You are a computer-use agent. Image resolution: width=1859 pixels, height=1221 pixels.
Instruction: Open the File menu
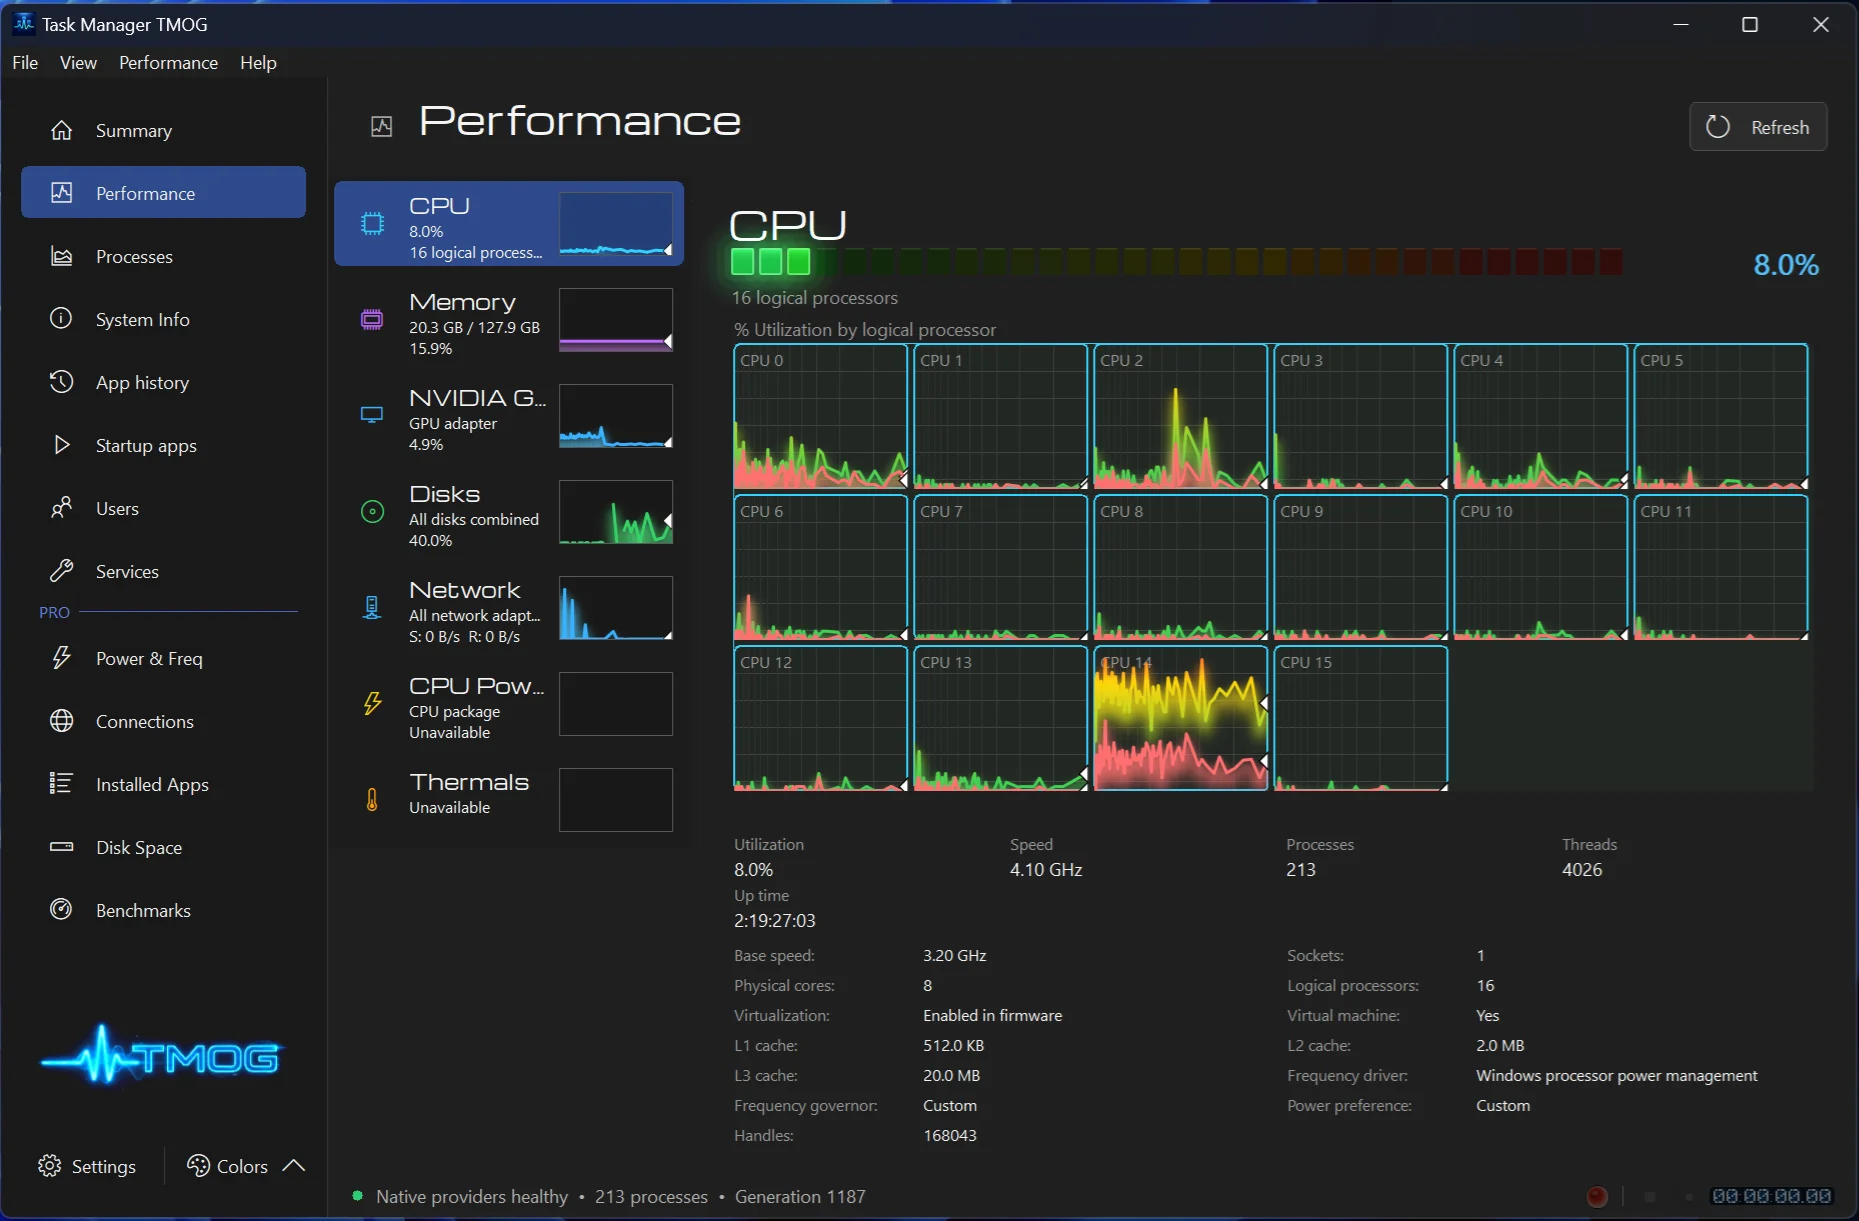pyautogui.click(x=25, y=62)
